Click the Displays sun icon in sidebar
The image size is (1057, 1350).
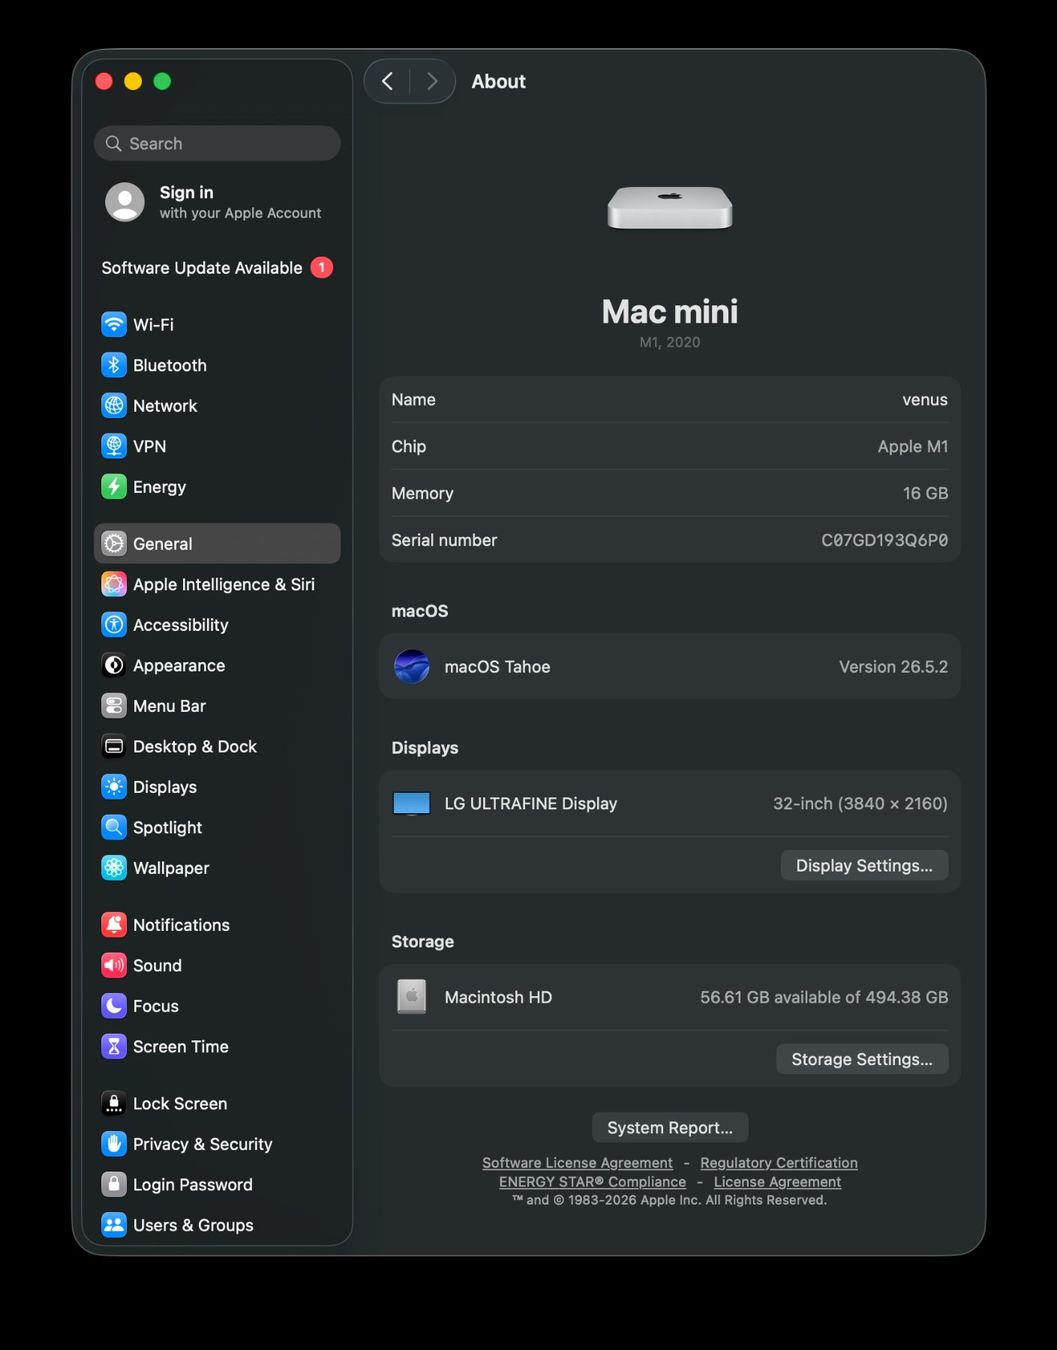pos(114,786)
